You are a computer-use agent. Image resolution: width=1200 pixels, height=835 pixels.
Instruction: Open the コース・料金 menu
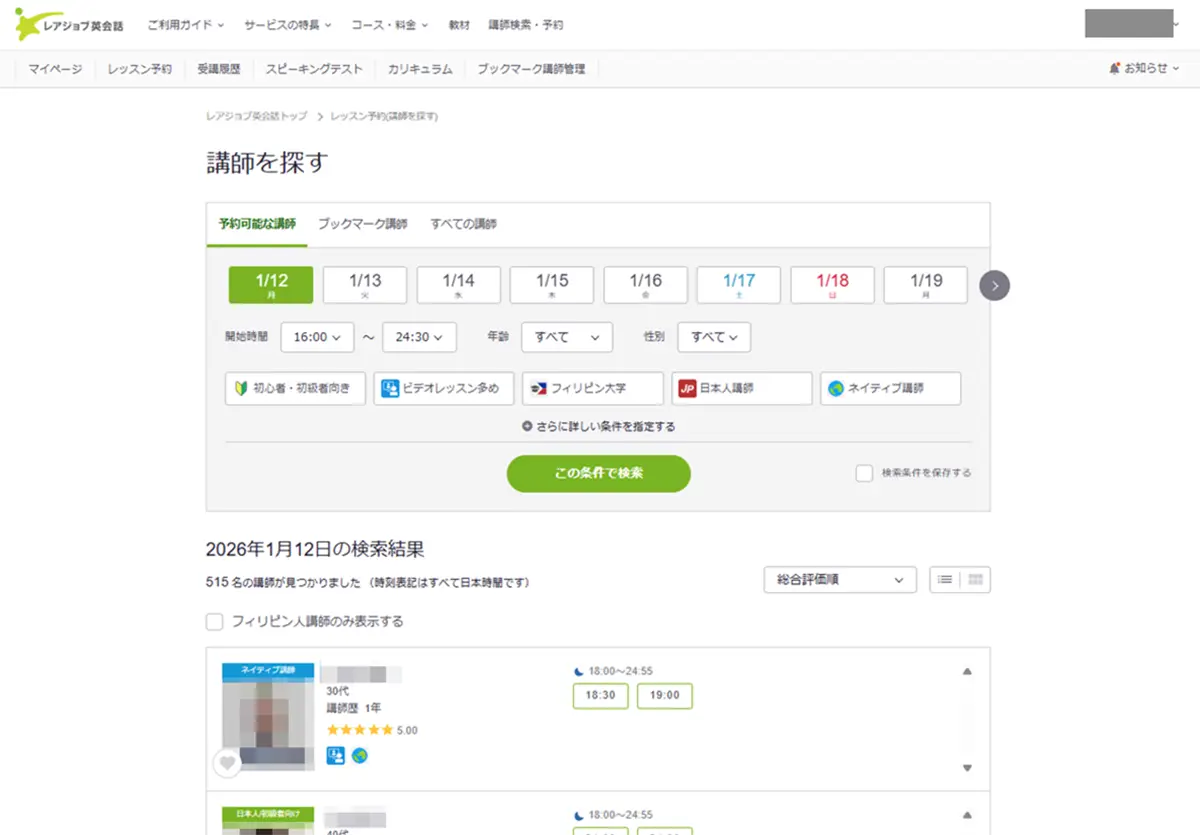[389, 25]
